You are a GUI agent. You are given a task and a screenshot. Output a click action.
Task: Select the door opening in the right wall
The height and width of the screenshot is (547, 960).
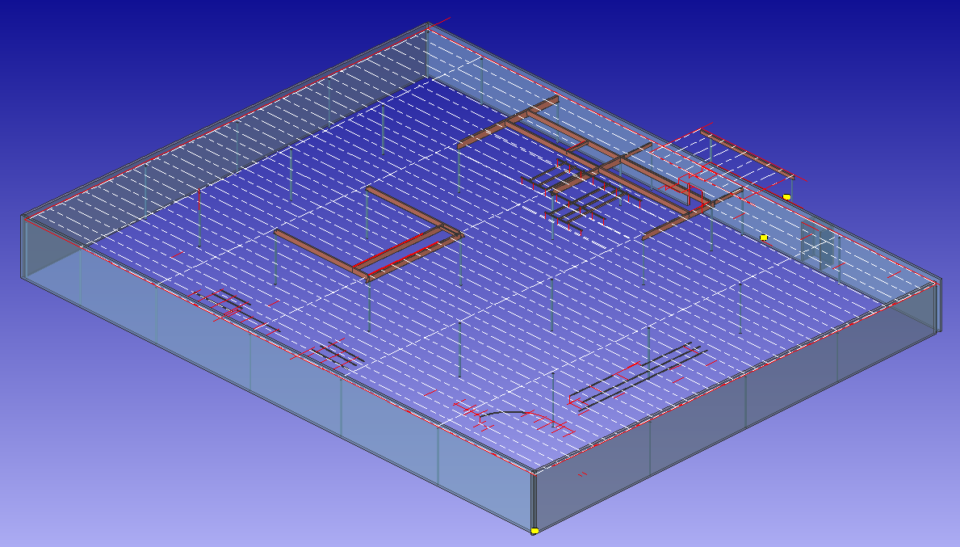coord(817,245)
